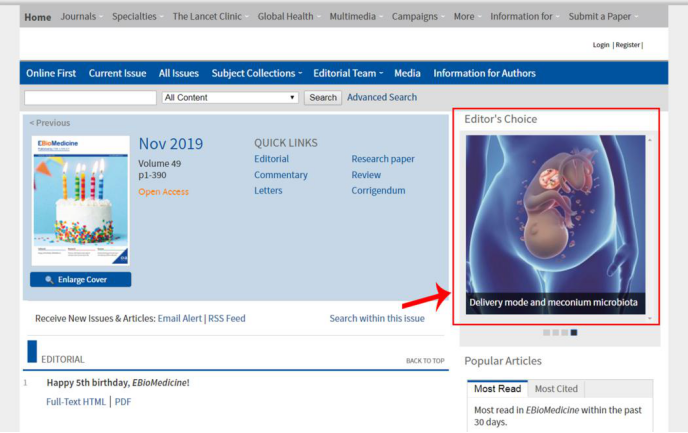Click Delivery mode and meconium microbiota caption

pos(553,302)
